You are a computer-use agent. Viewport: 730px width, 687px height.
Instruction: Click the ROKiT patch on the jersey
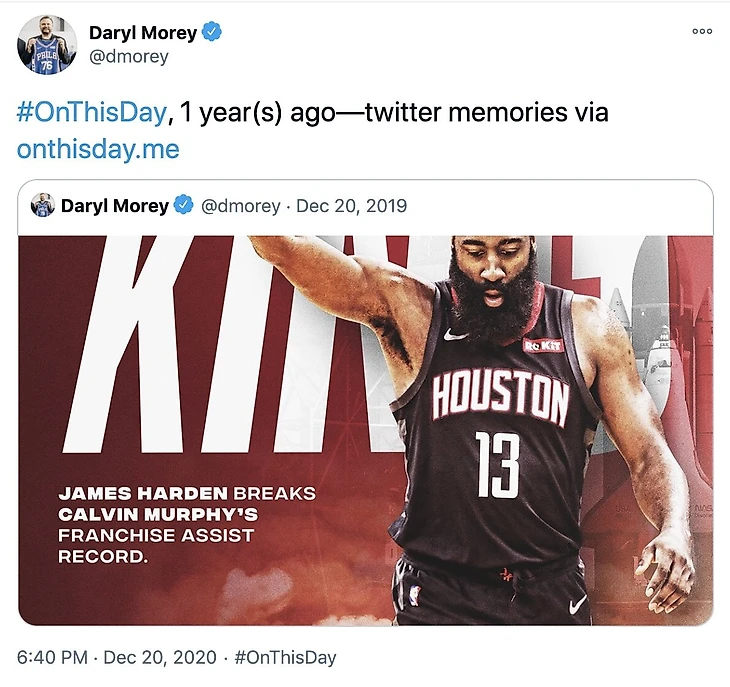[x=544, y=346]
